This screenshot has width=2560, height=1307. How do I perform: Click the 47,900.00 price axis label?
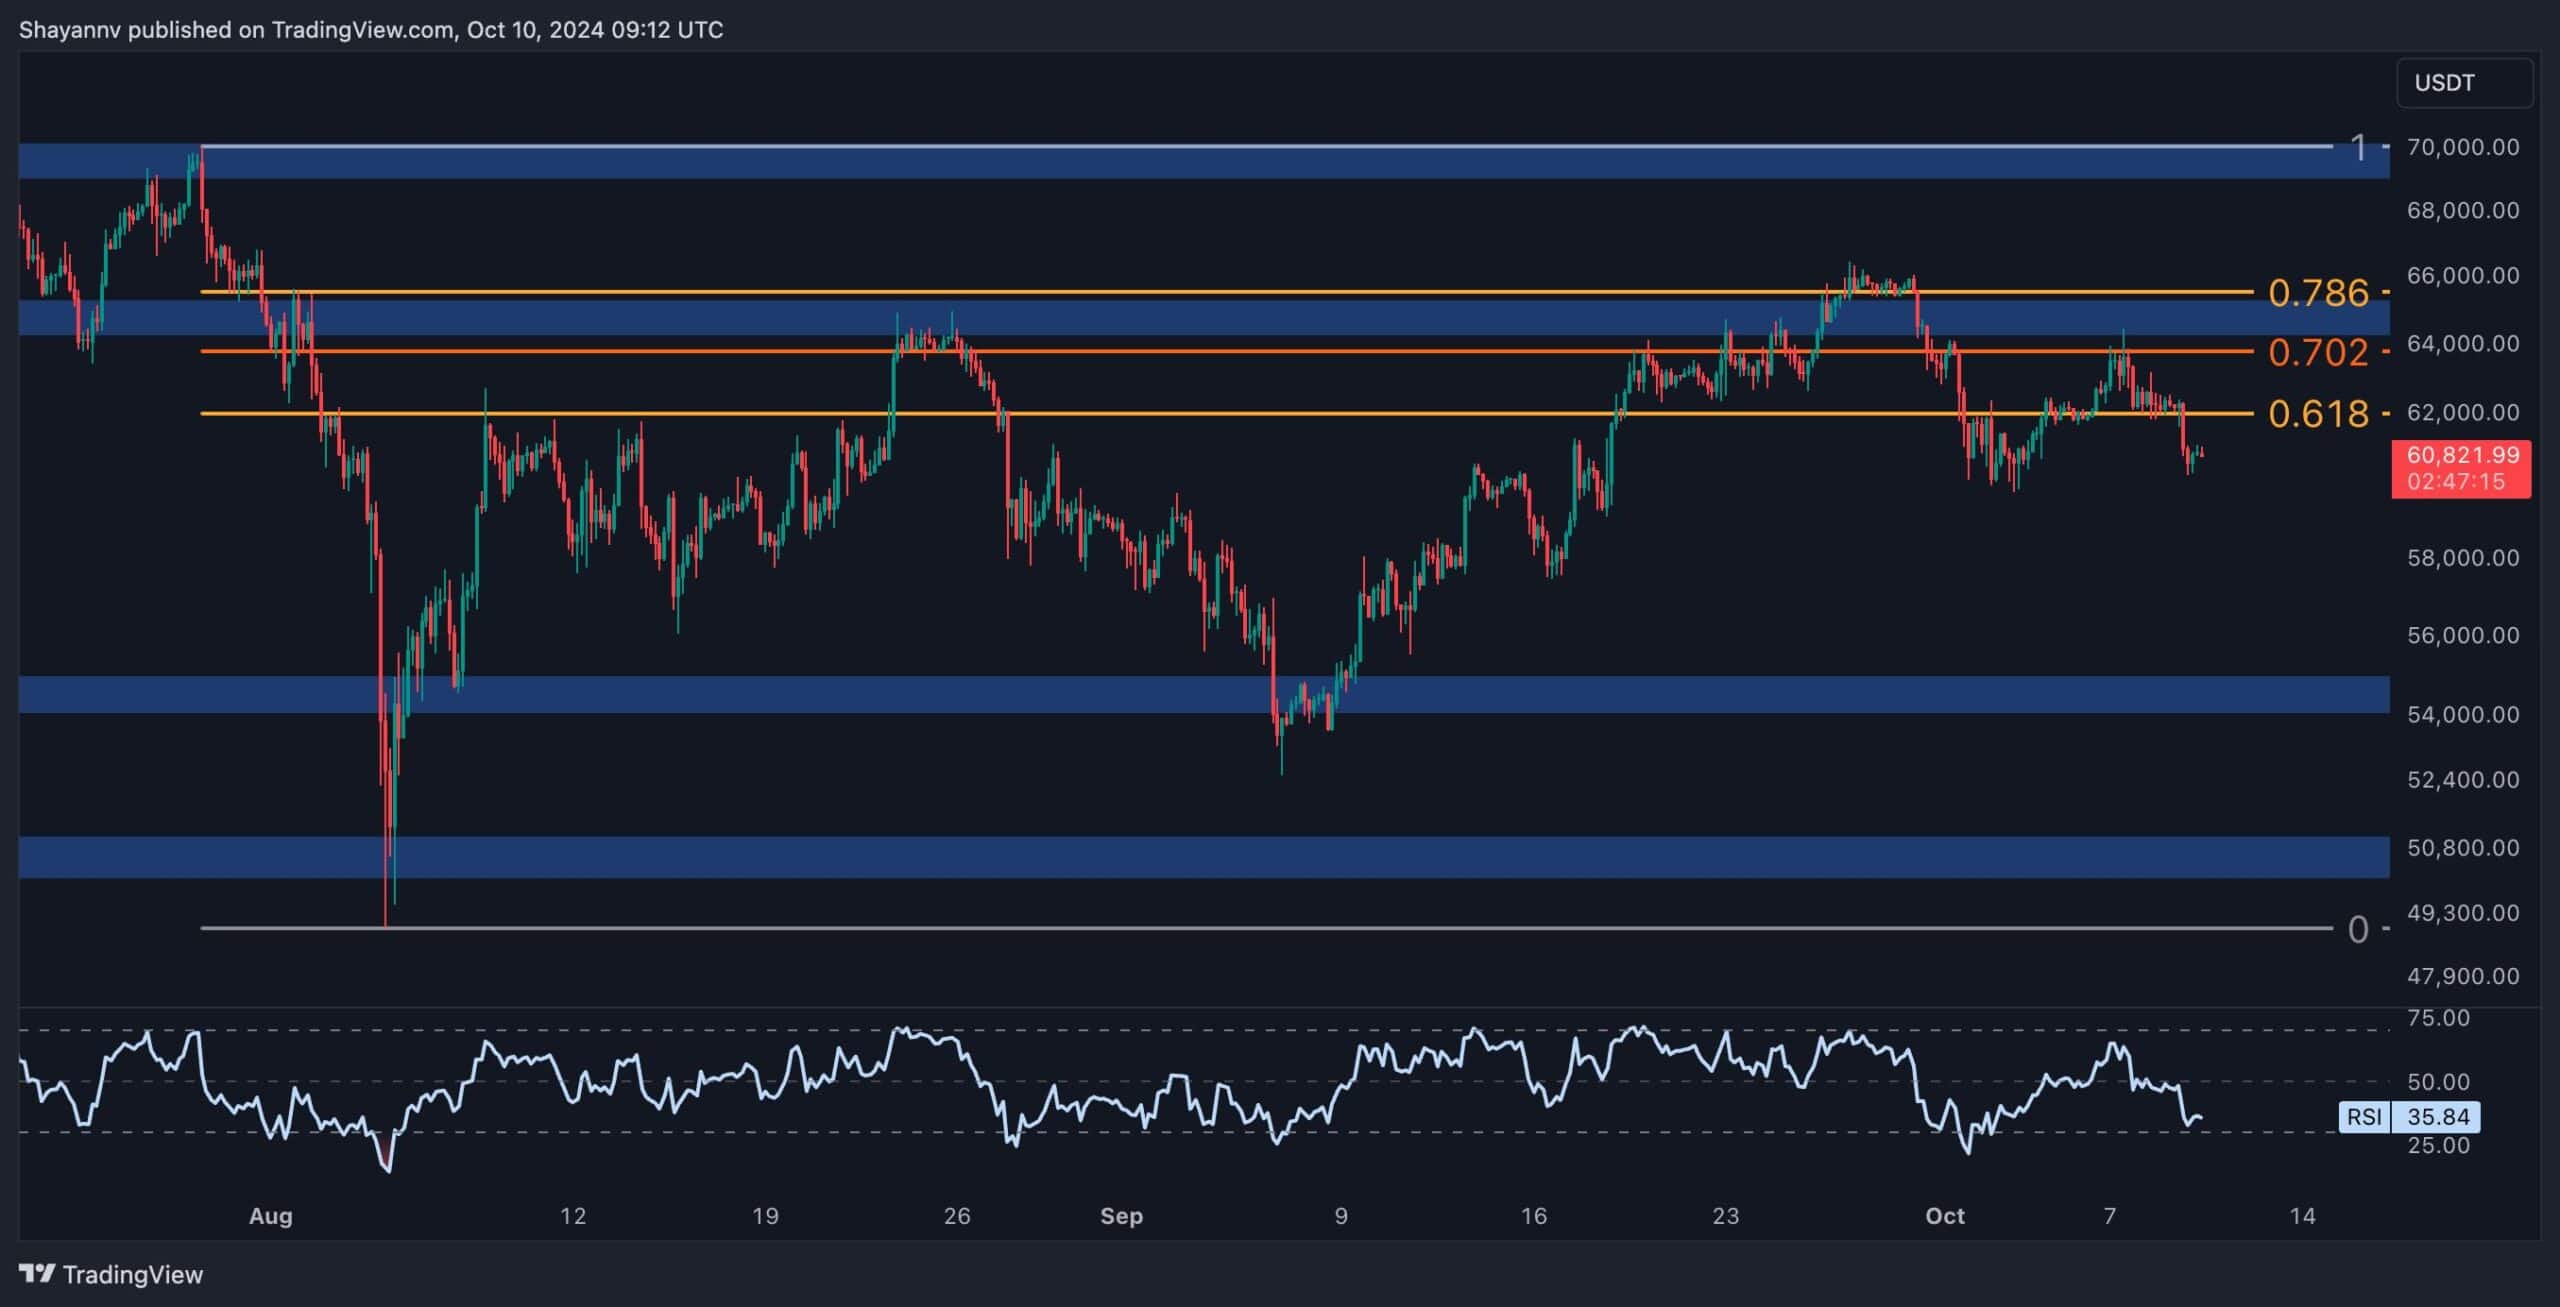pos(2463,975)
